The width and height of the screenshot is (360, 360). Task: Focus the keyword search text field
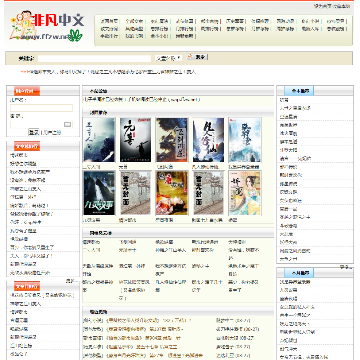(x=94, y=58)
